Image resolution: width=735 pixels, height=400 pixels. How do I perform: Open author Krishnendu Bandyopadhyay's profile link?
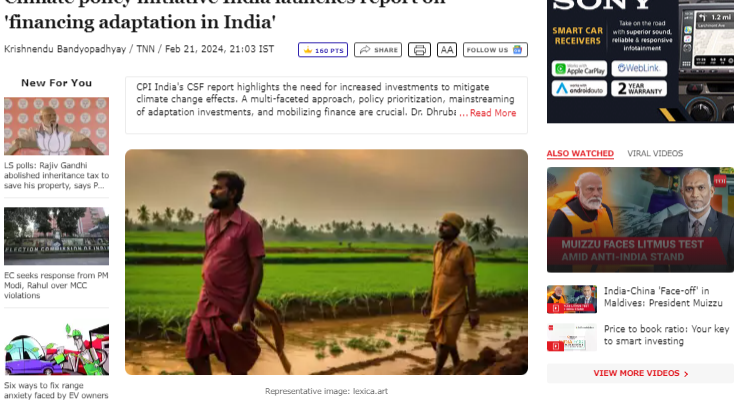pos(65,49)
